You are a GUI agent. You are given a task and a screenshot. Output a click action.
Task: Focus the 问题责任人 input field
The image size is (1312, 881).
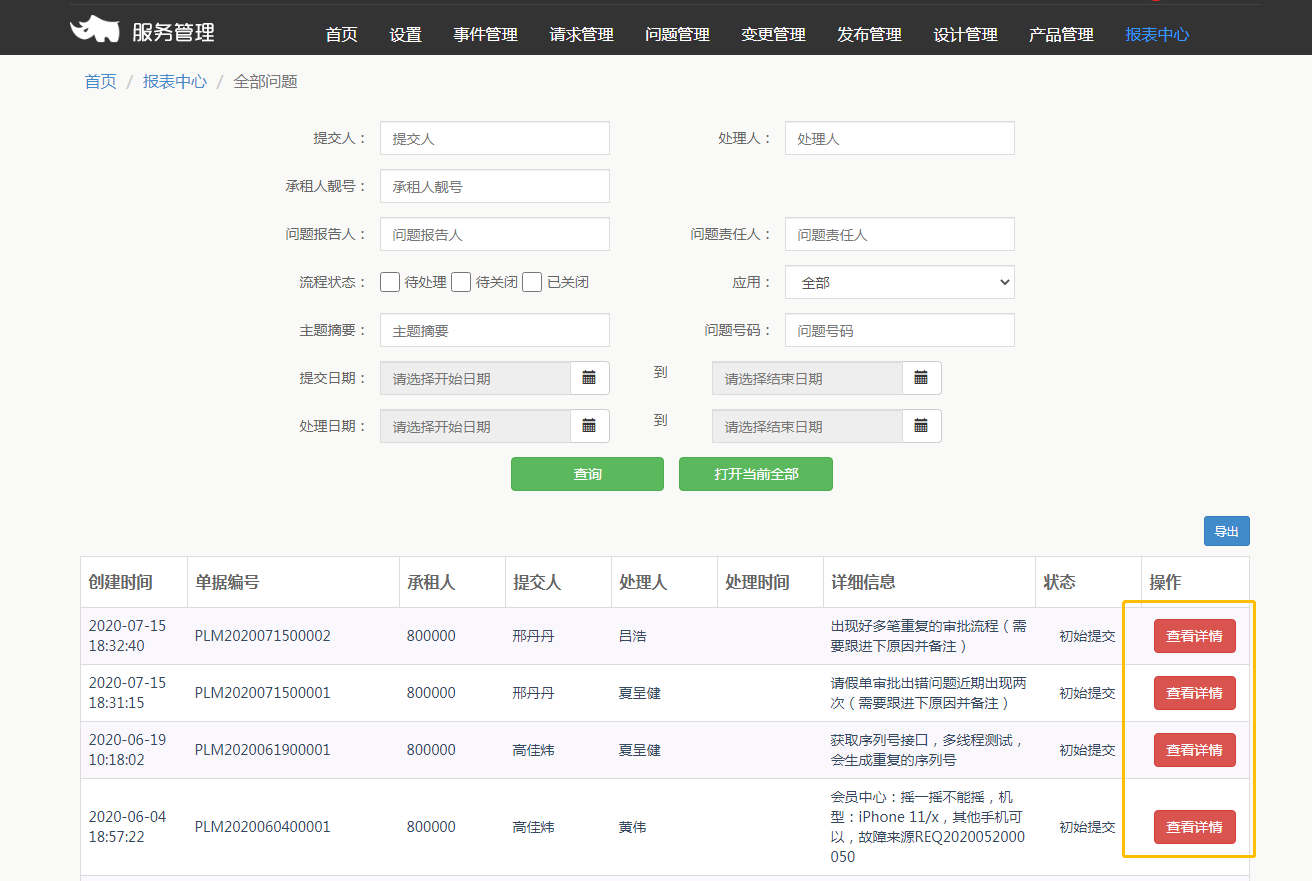900,234
